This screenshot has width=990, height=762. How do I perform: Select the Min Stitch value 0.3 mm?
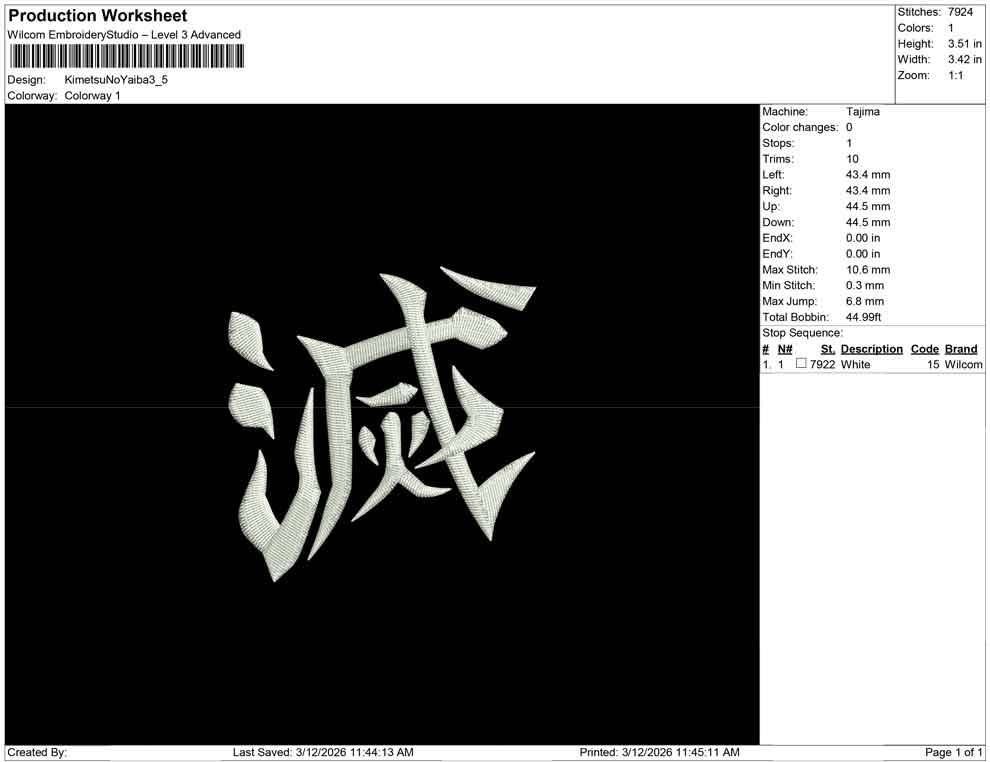click(865, 285)
